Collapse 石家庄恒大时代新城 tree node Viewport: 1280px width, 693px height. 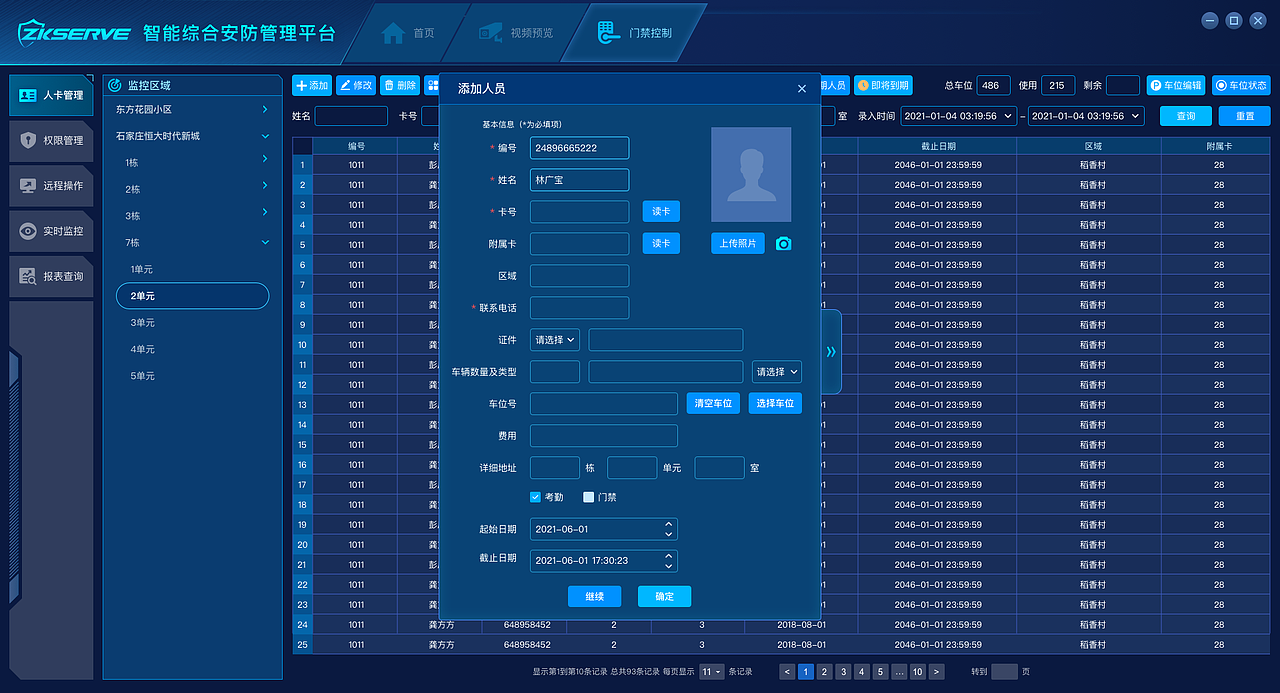click(265, 136)
